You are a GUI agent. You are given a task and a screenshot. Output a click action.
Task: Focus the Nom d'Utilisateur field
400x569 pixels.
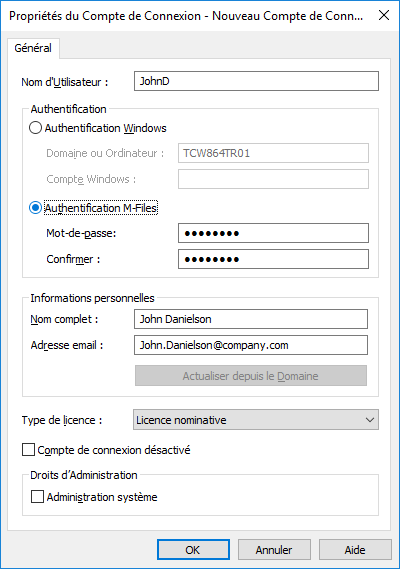point(256,81)
